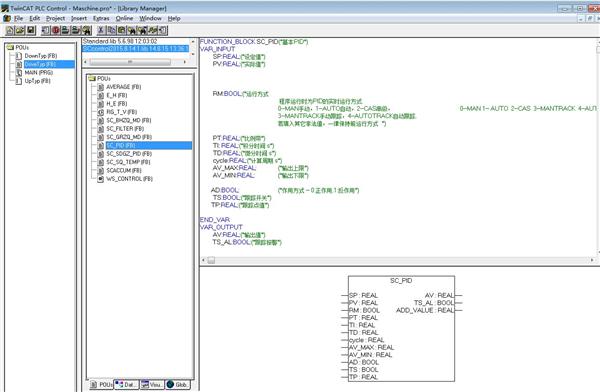This screenshot has height=392, width=600.
Task: Click the icon next to RIG_T_V (FB)
Action: click(101, 112)
